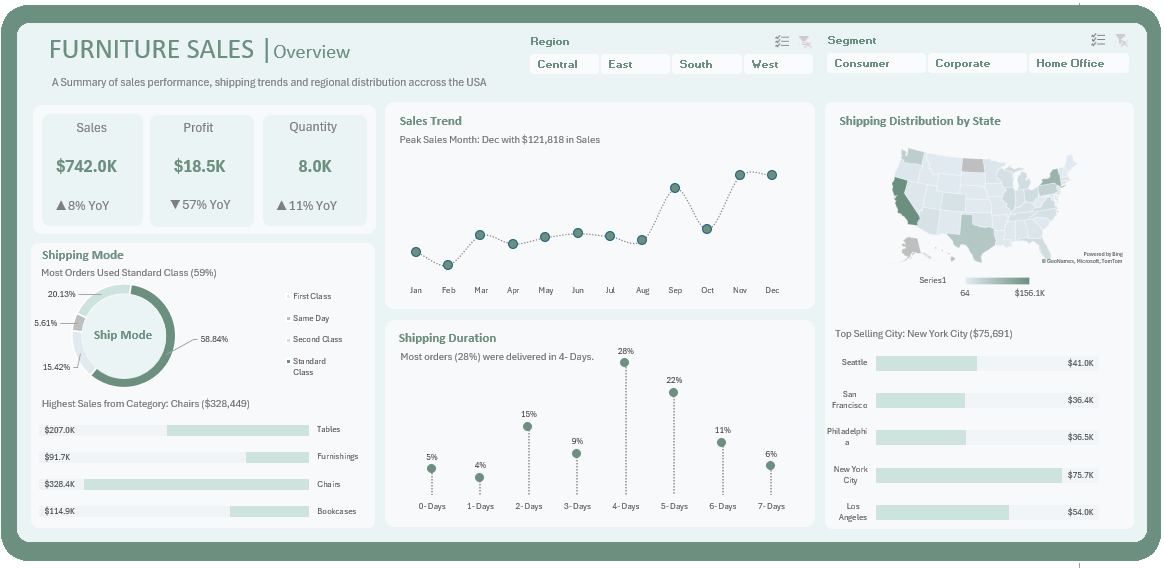
Task: Select the Corporate segment filter
Action: [976, 64]
